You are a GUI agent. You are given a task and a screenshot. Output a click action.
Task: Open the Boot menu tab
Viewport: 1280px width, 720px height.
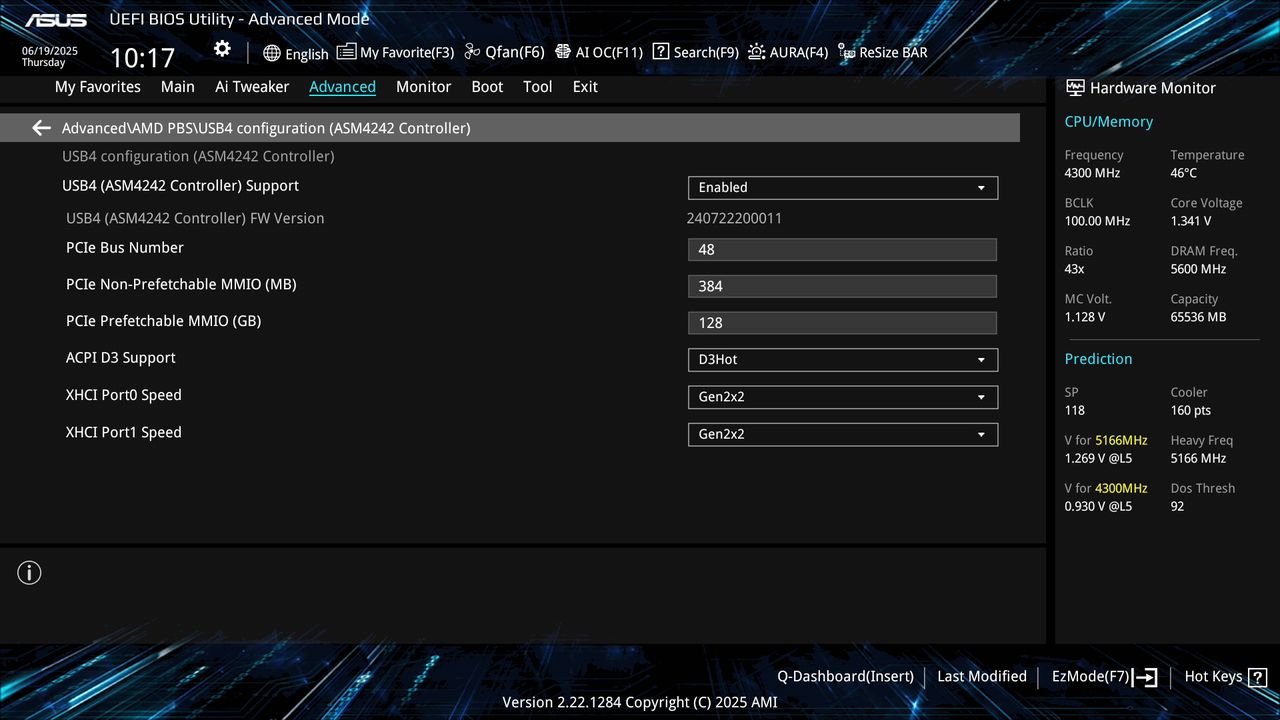tap(487, 87)
